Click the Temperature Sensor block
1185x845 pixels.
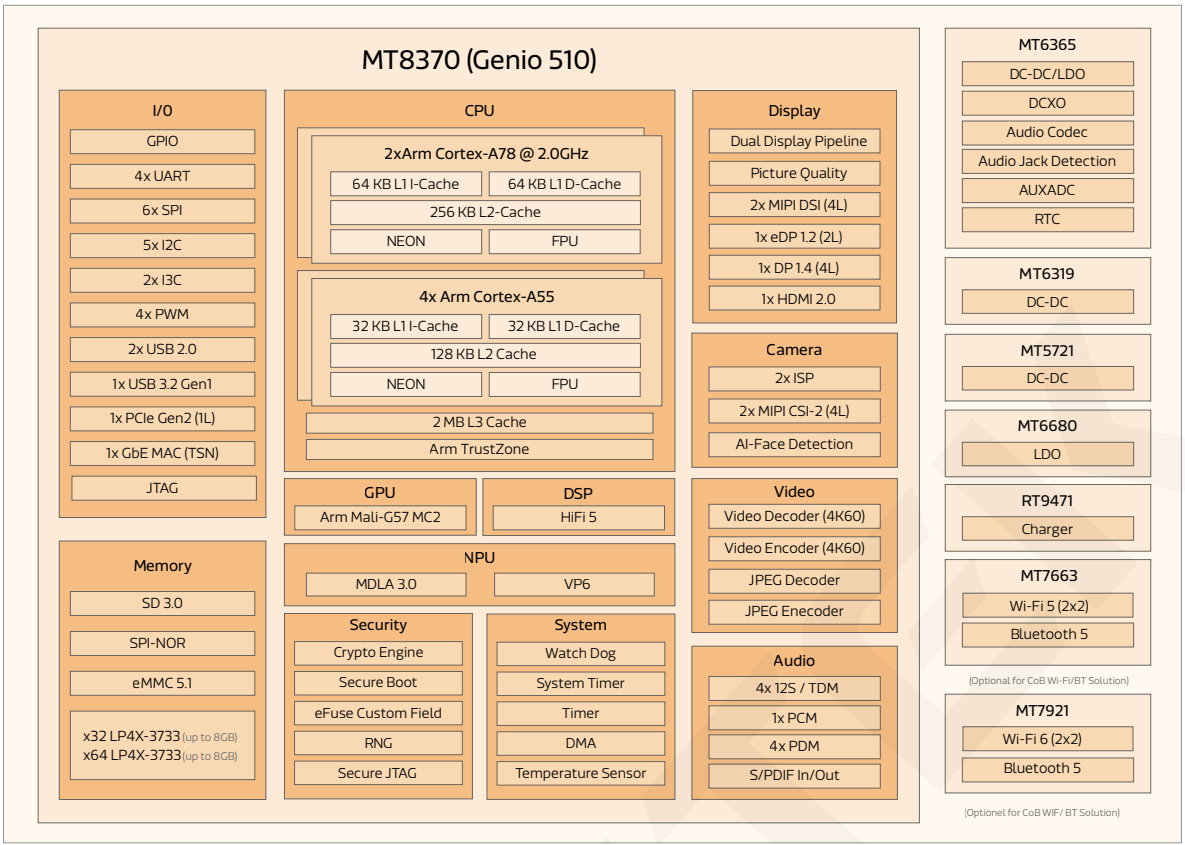coord(580,773)
